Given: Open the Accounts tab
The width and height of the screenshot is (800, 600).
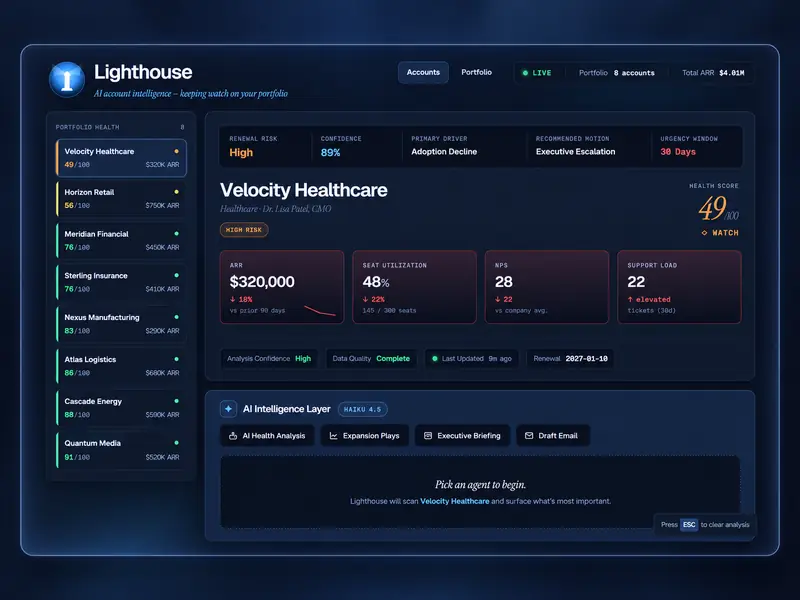Looking at the screenshot, I should [423, 72].
